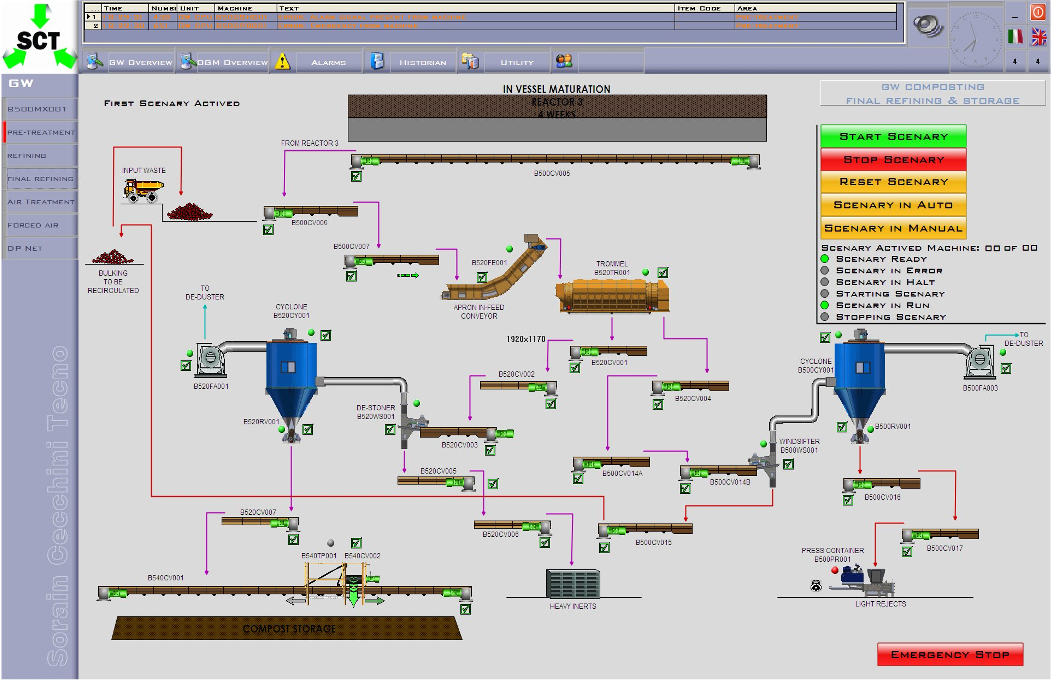Click the yellow alarm warning triangle icon
The image size is (1052, 681).
282,62
